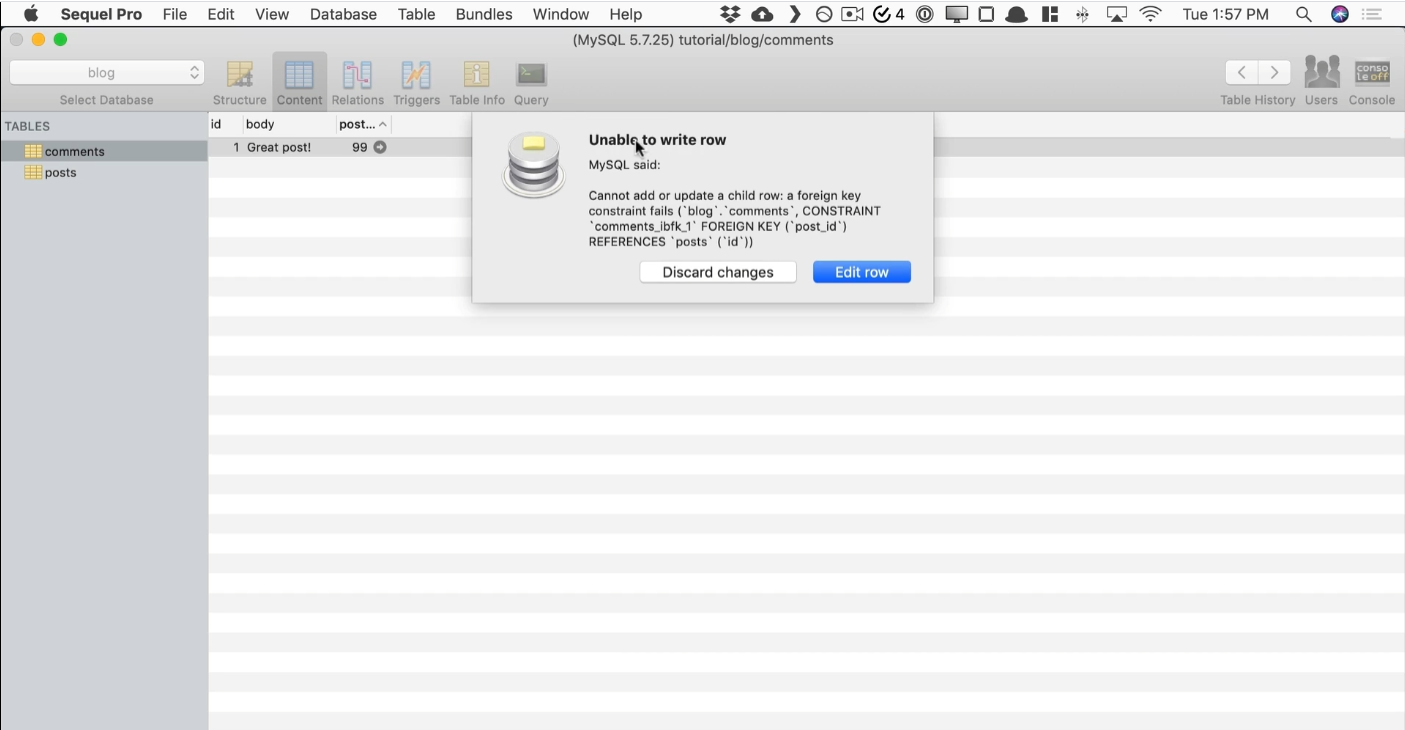Click the clock showing Tue 1:57 PM

(x=1225, y=14)
